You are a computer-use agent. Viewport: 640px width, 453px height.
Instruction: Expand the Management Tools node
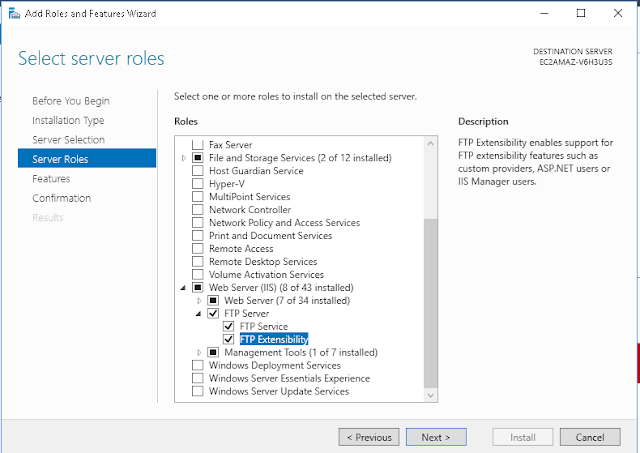tap(199, 352)
